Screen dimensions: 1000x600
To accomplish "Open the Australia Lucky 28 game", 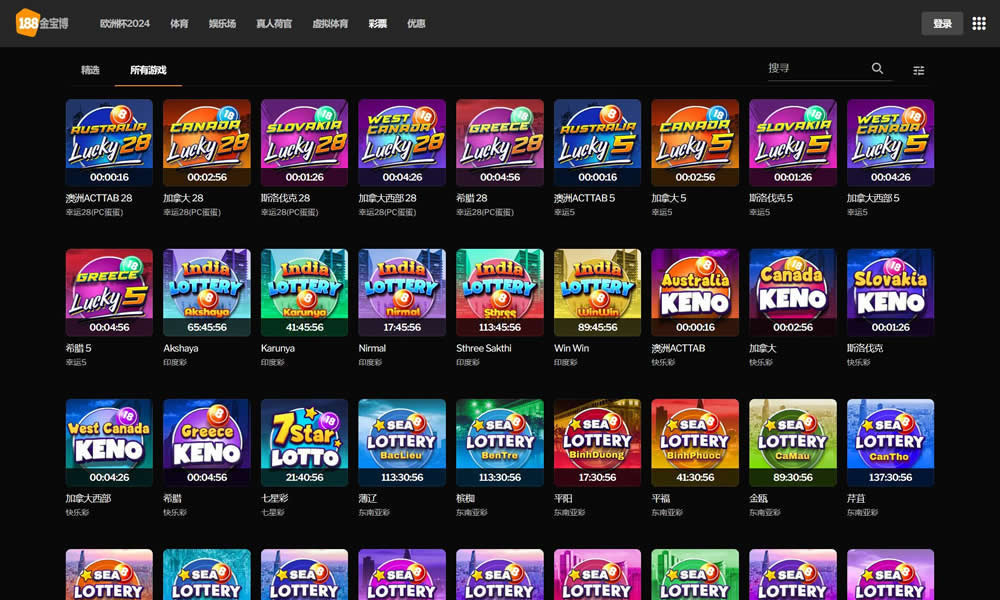I will 109,143.
